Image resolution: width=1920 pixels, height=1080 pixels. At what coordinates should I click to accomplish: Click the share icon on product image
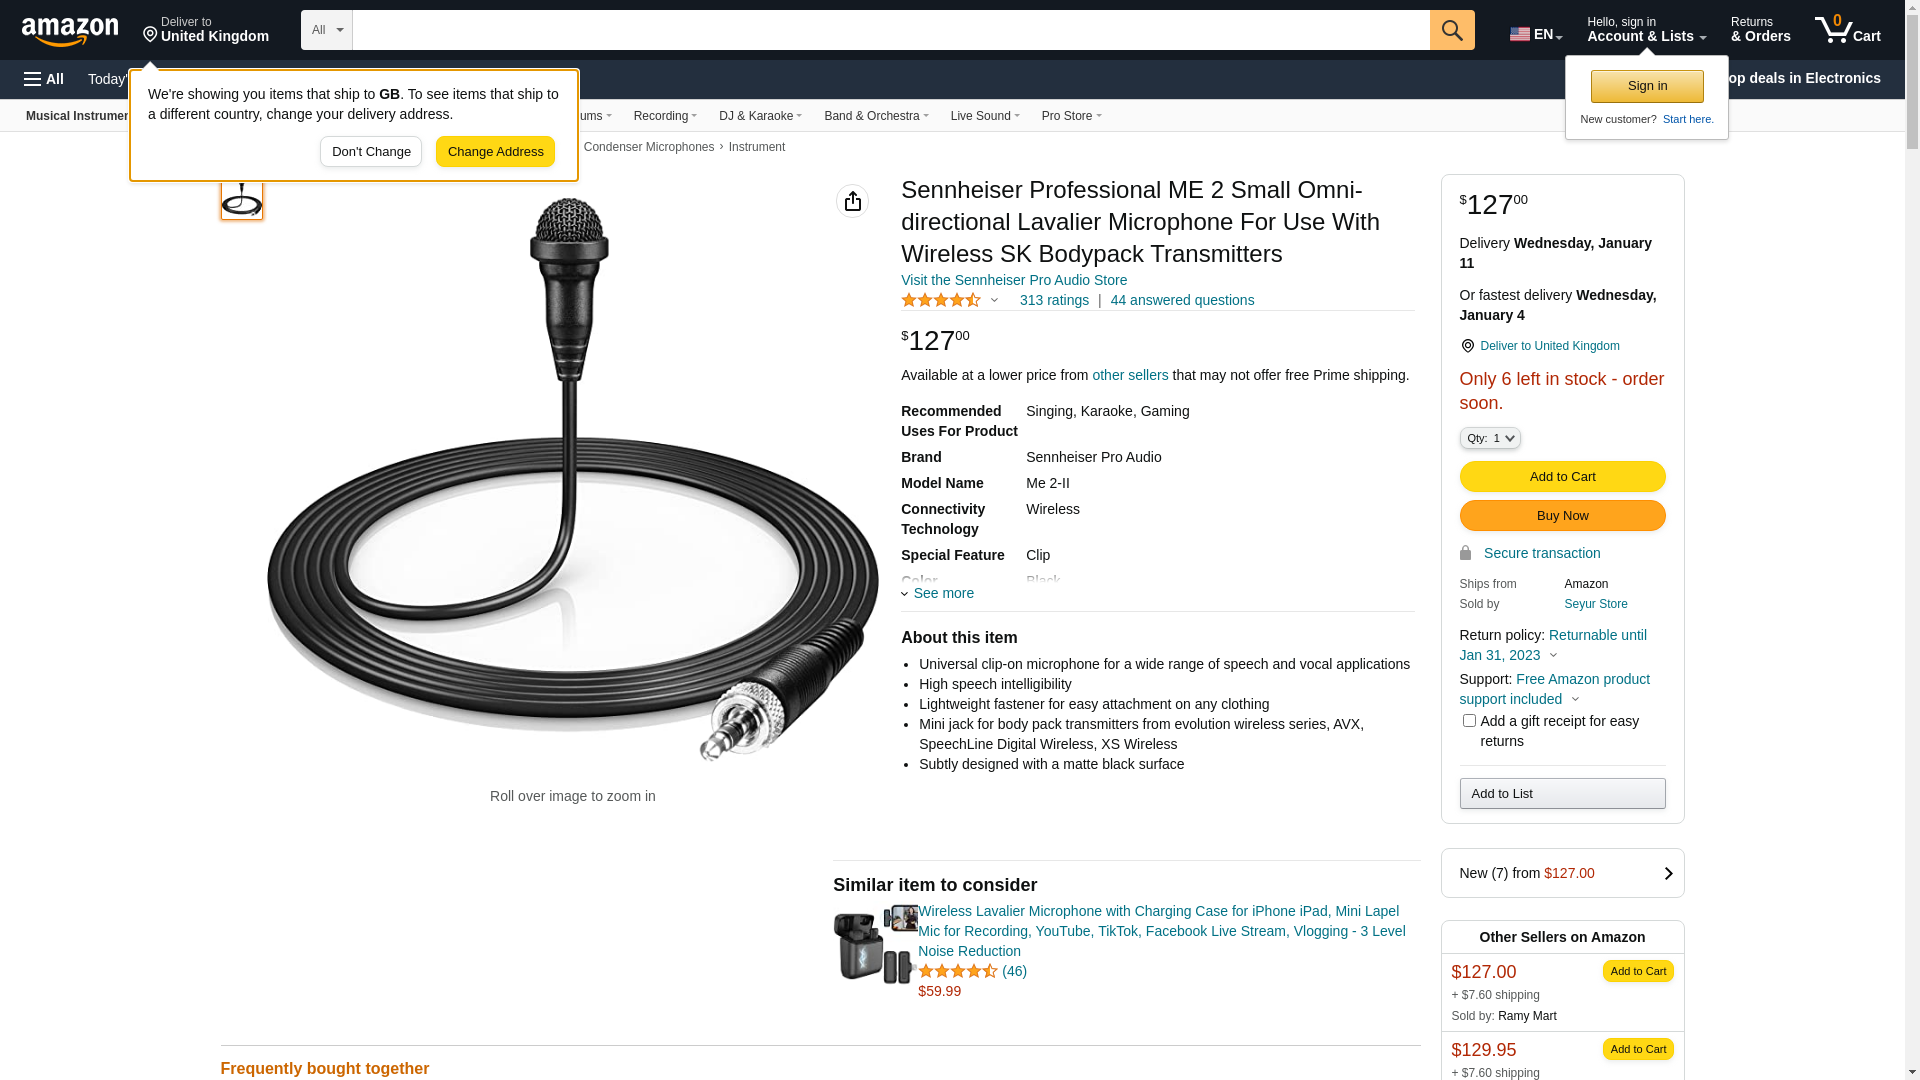click(x=852, y=201)
